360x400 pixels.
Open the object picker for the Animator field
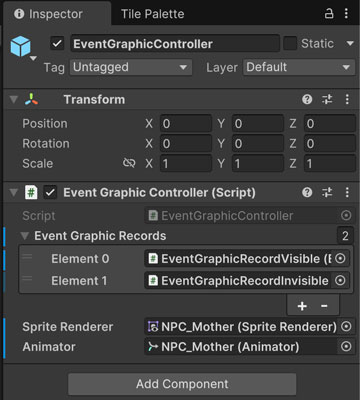tap(346, 347)
